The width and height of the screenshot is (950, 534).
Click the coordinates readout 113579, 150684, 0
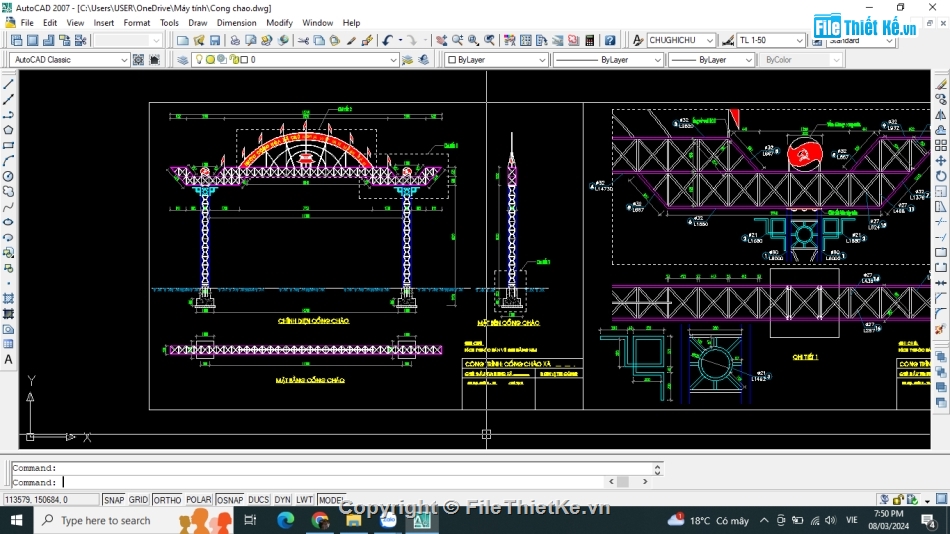coord(51,500)
